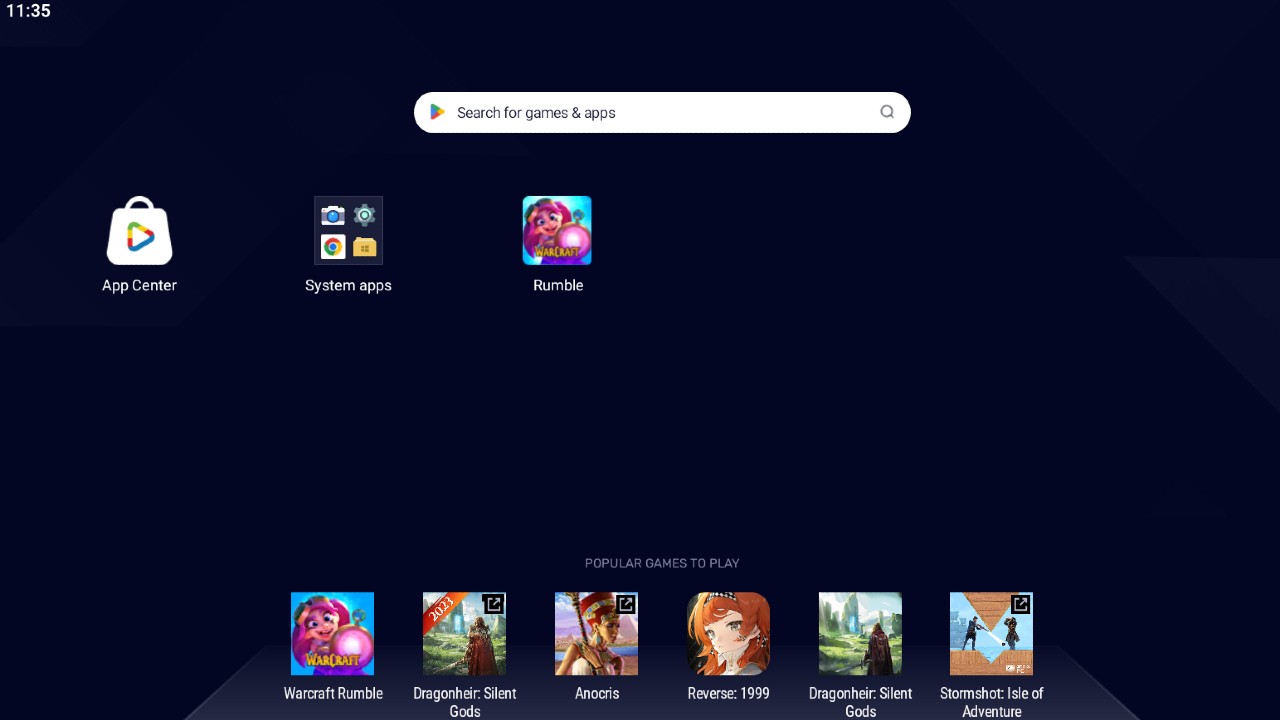
Task: Launch Reverse: 1999 from popular games
Action: (728, 633)
